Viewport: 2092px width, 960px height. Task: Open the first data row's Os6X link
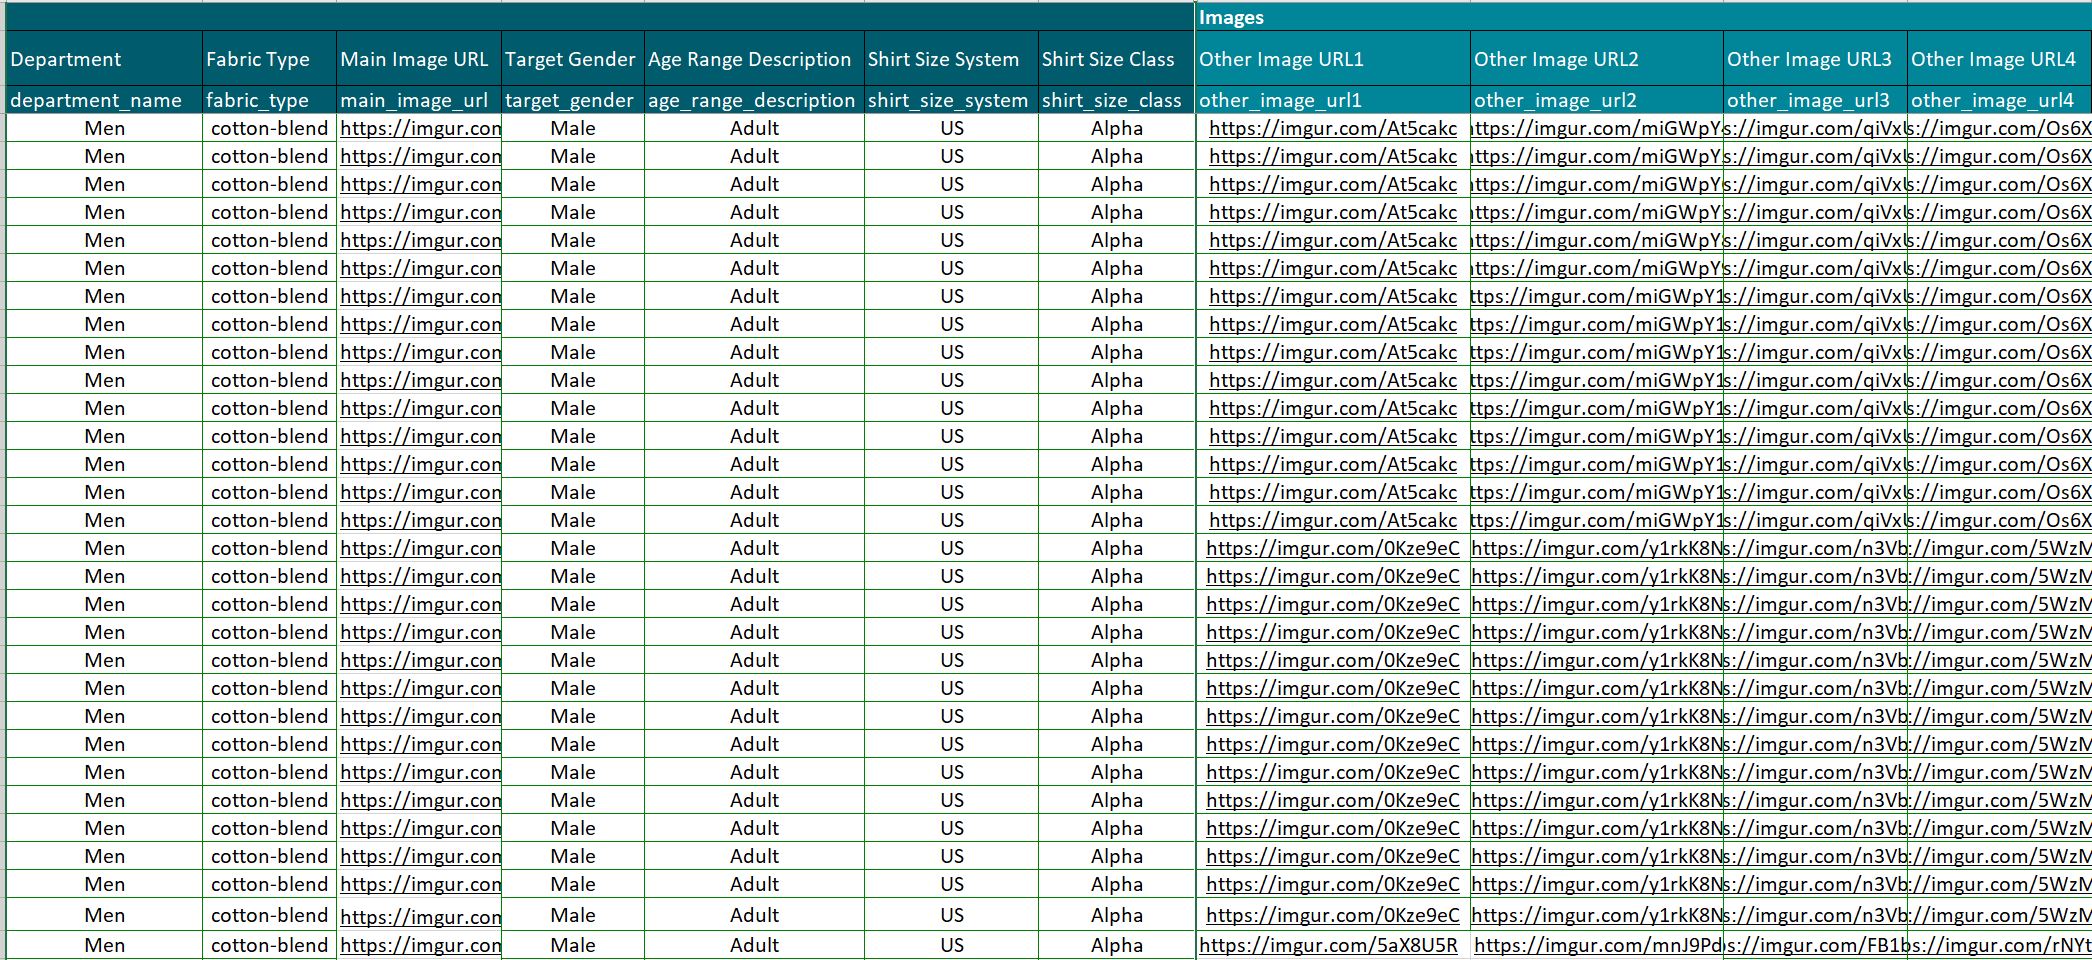1999,128
